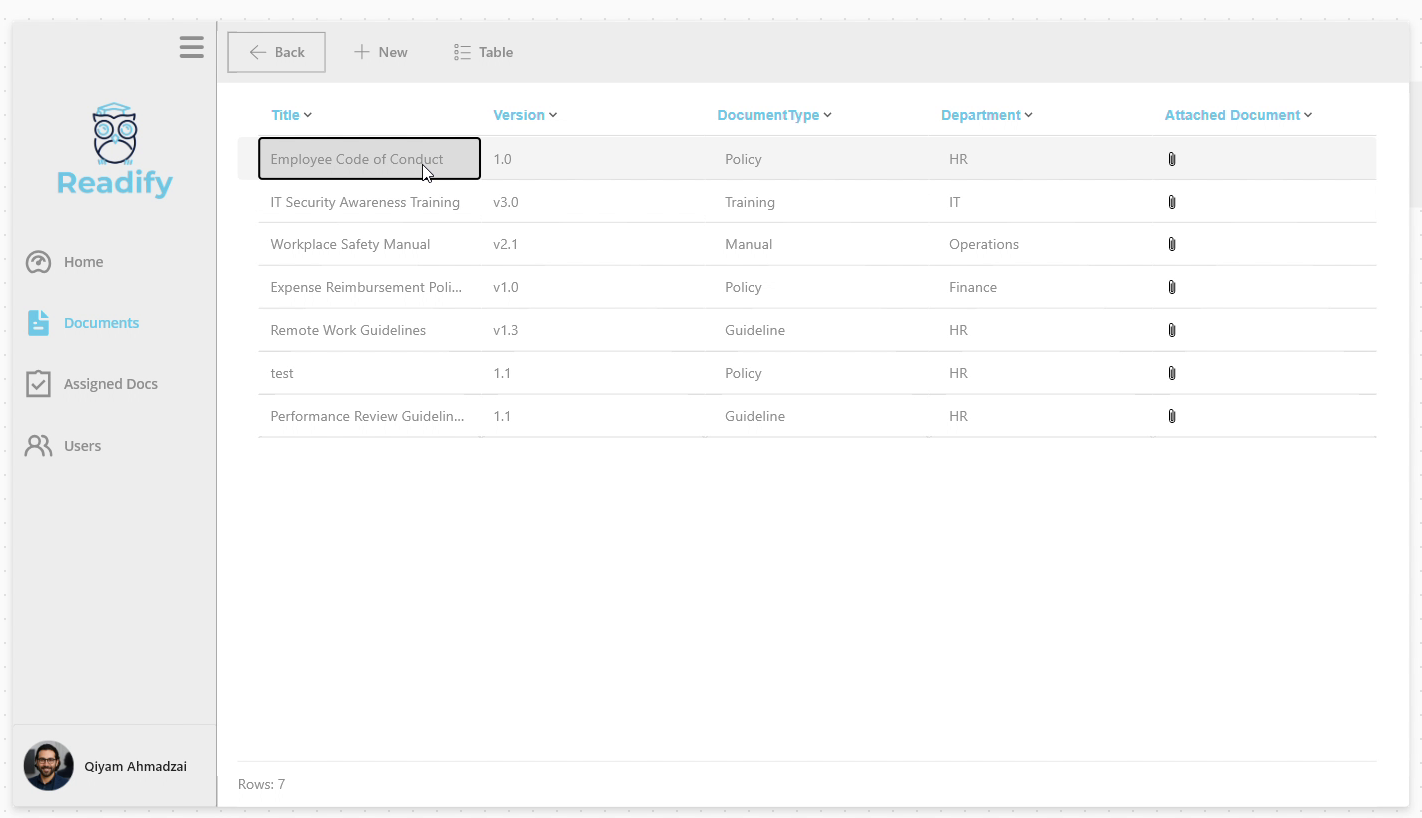
Task: Open Assigned Docs in the sidebar
Action: point(110,384)
